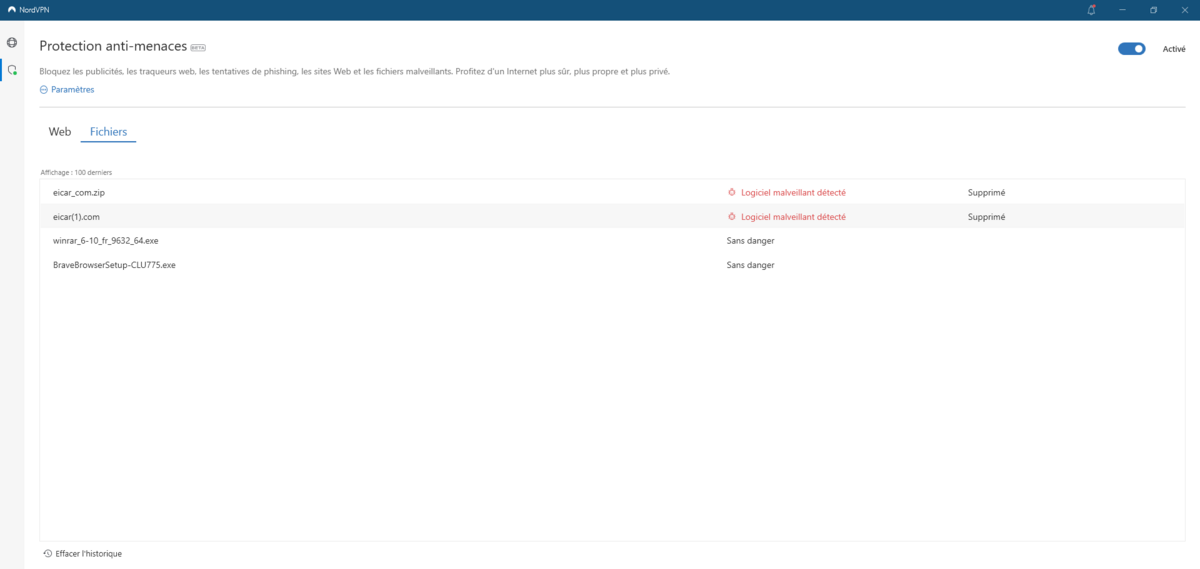This screenshot has width=1200, height=569.
Task: Select the Threat Protection shield sidebar icon
Action: pyautogui.click(x=12, y=70)
